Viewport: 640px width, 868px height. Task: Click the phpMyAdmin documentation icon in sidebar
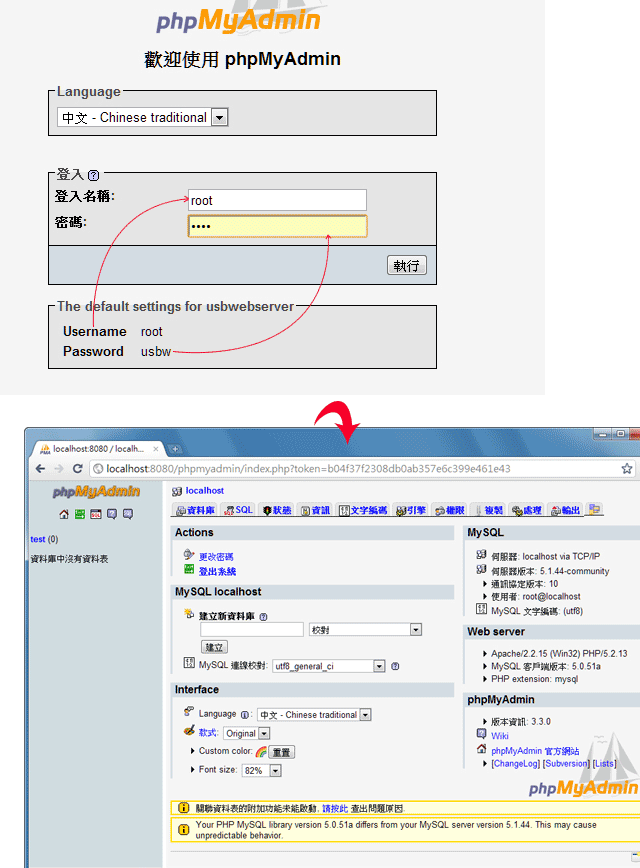(112, 514)
